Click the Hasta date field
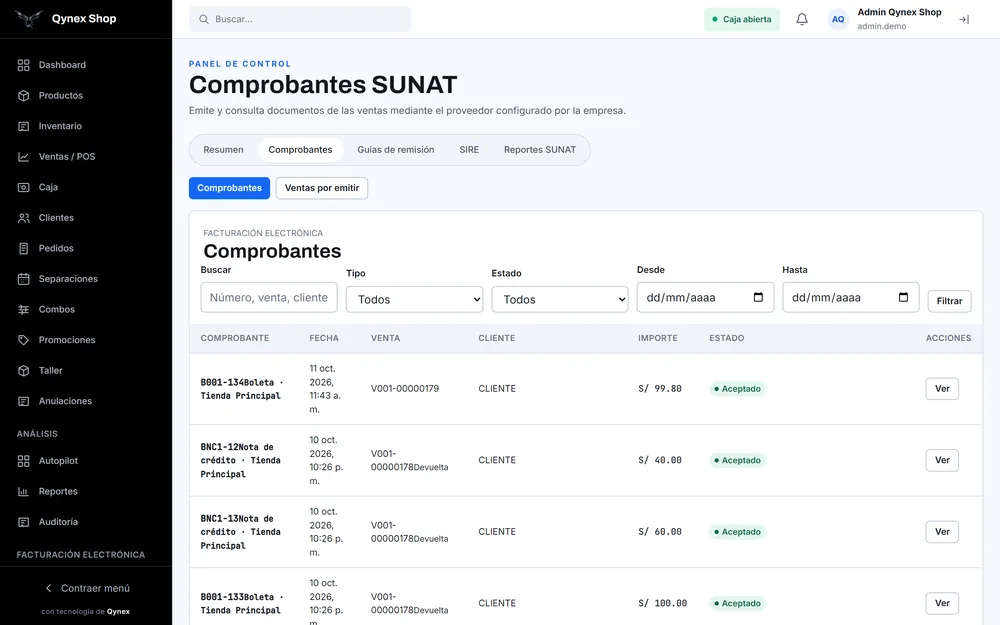Image resolution: width=1000 pixels, height=625 pixels. [851, 298]
